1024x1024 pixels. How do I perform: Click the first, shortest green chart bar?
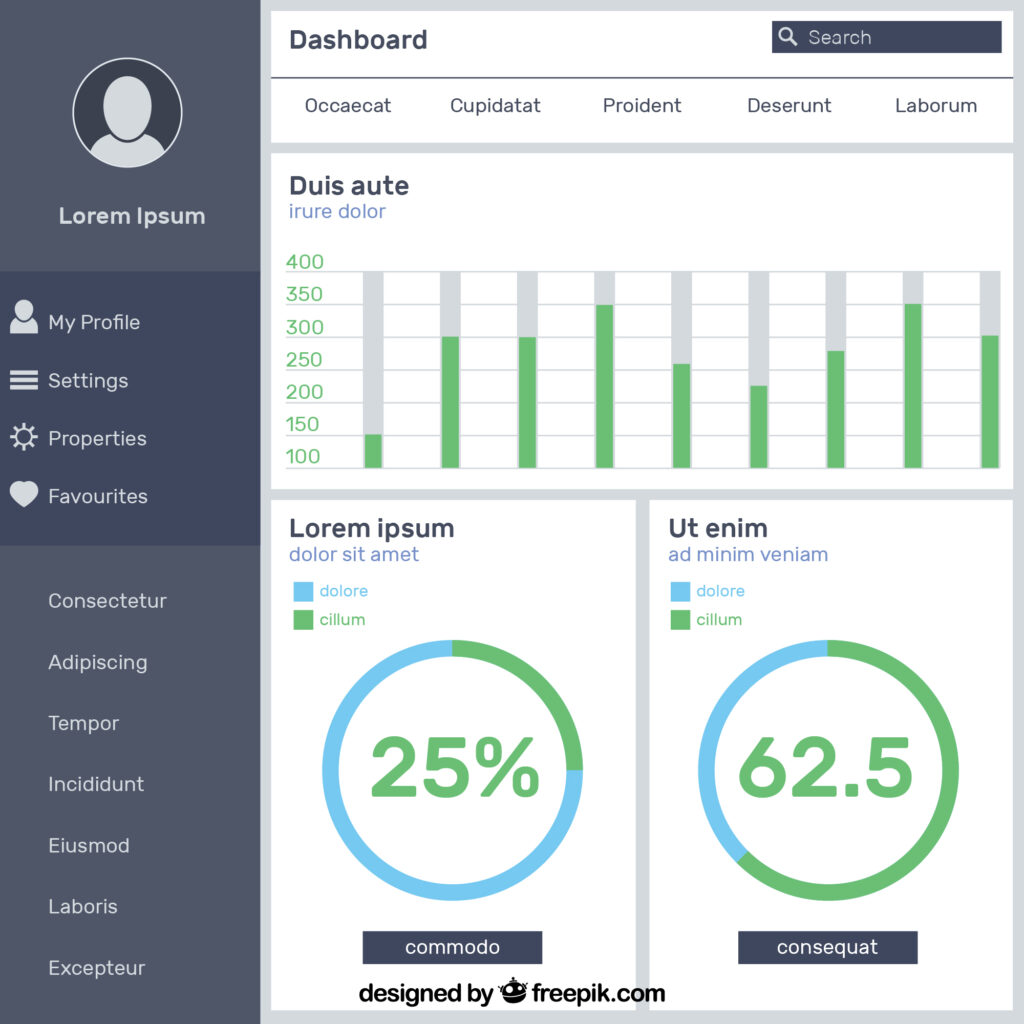373,451
